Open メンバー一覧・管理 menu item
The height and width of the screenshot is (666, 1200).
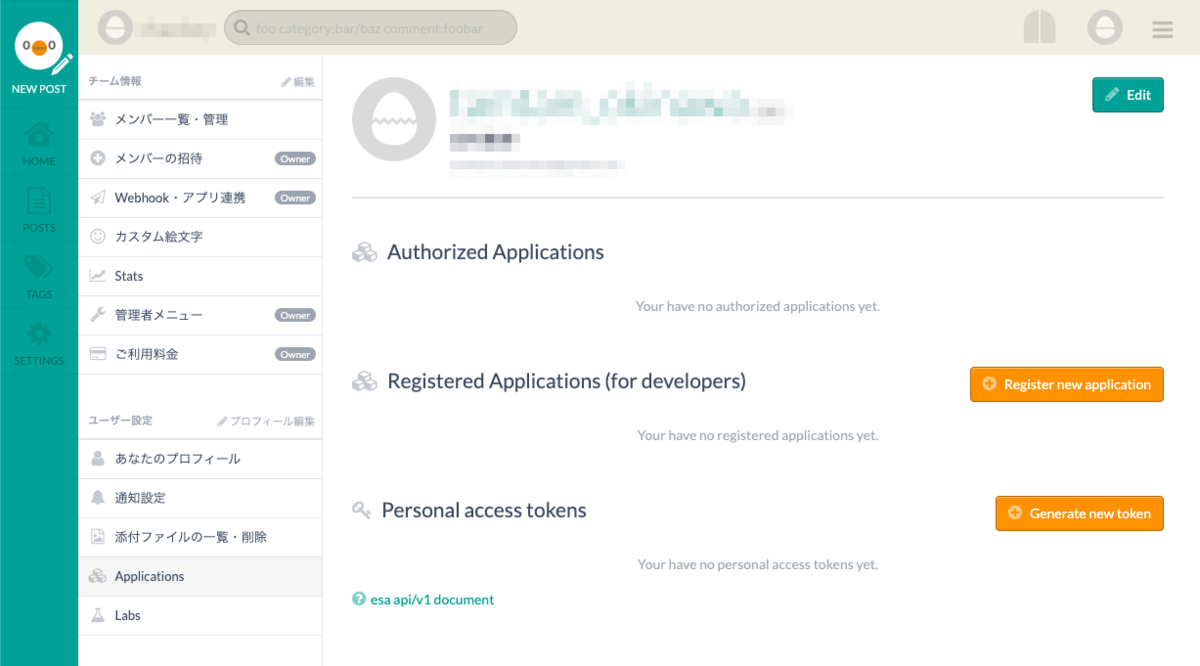point(200,119)
